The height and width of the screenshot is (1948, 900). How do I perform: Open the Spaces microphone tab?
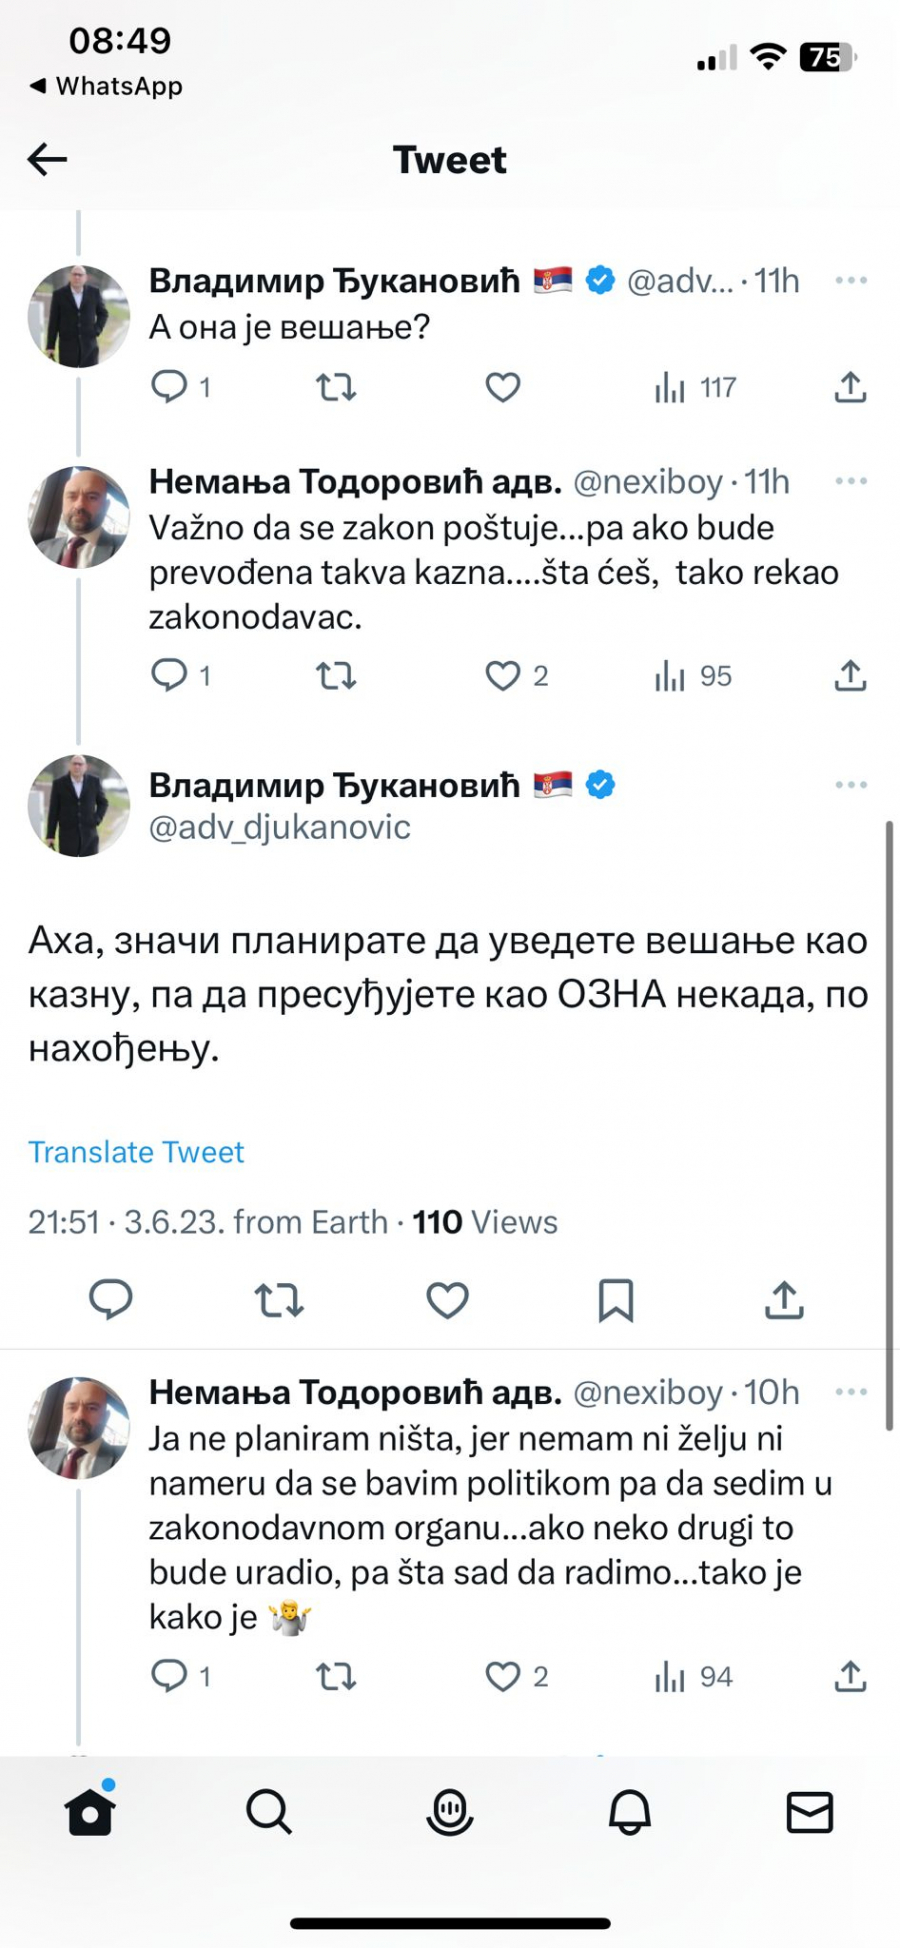450,1811
